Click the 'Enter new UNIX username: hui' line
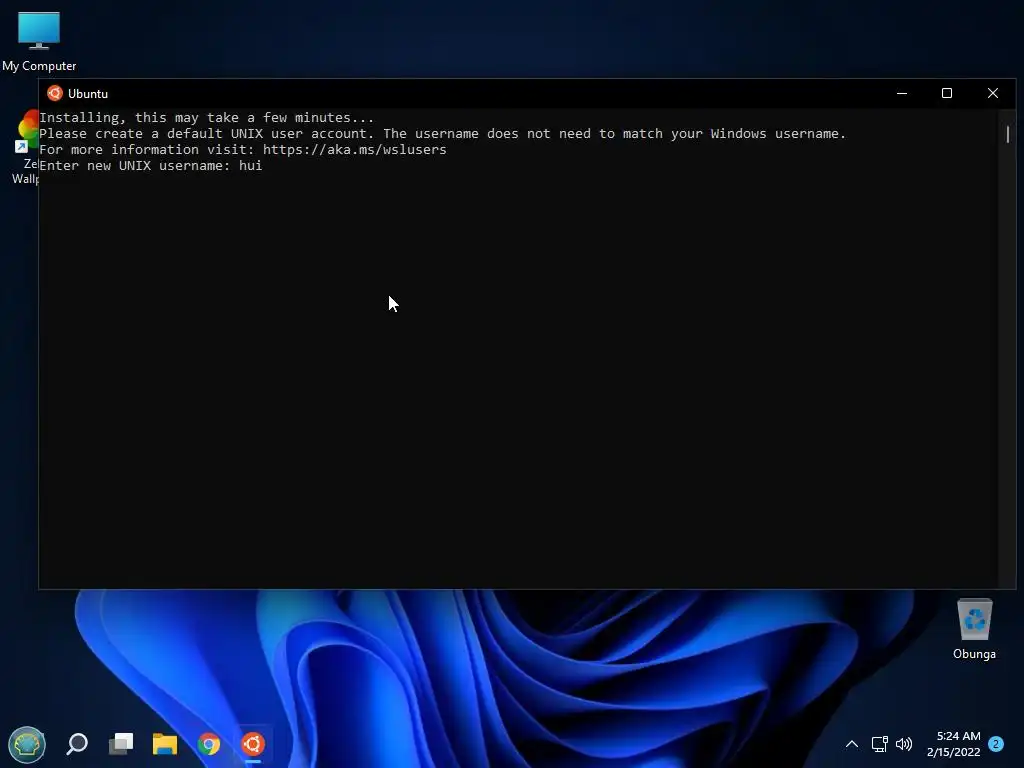 coord(151,166)
